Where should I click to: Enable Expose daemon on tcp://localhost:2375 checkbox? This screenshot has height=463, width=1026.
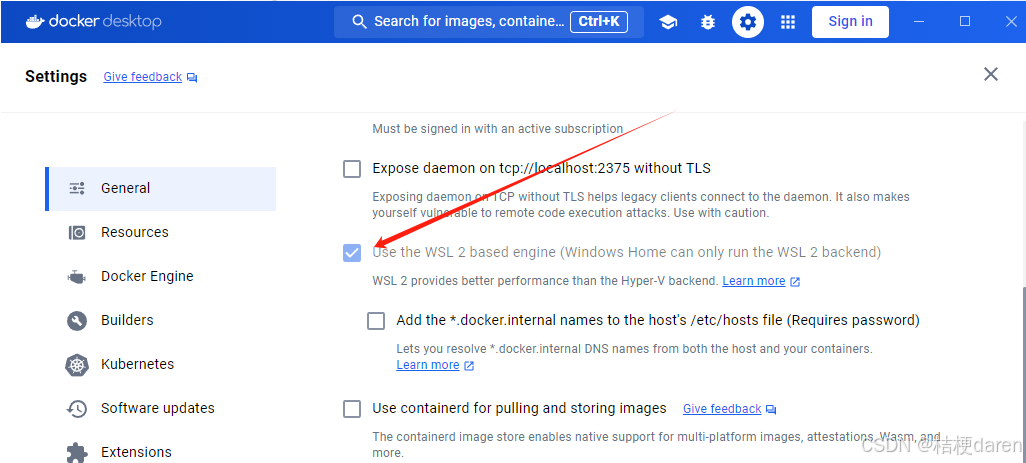(x=352, y=169)
